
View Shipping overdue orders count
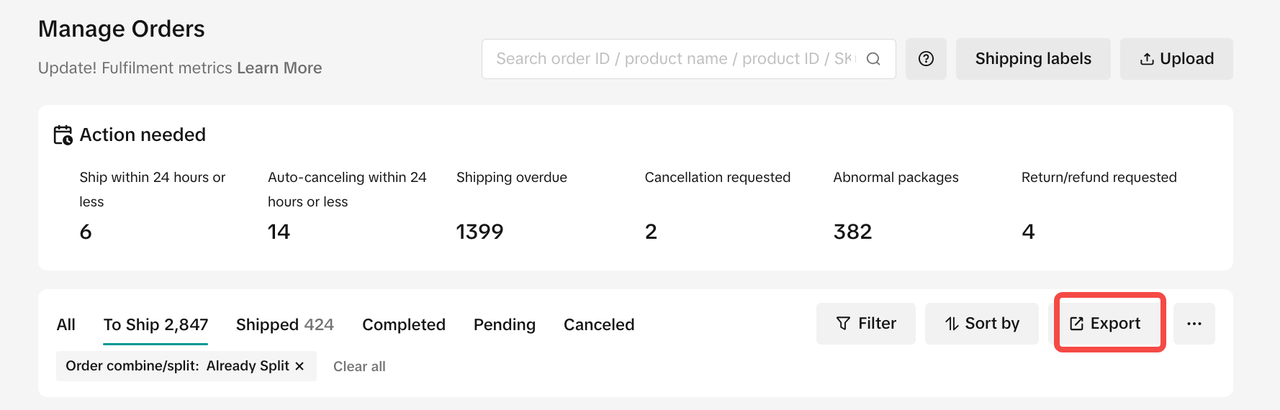(480, 232)
